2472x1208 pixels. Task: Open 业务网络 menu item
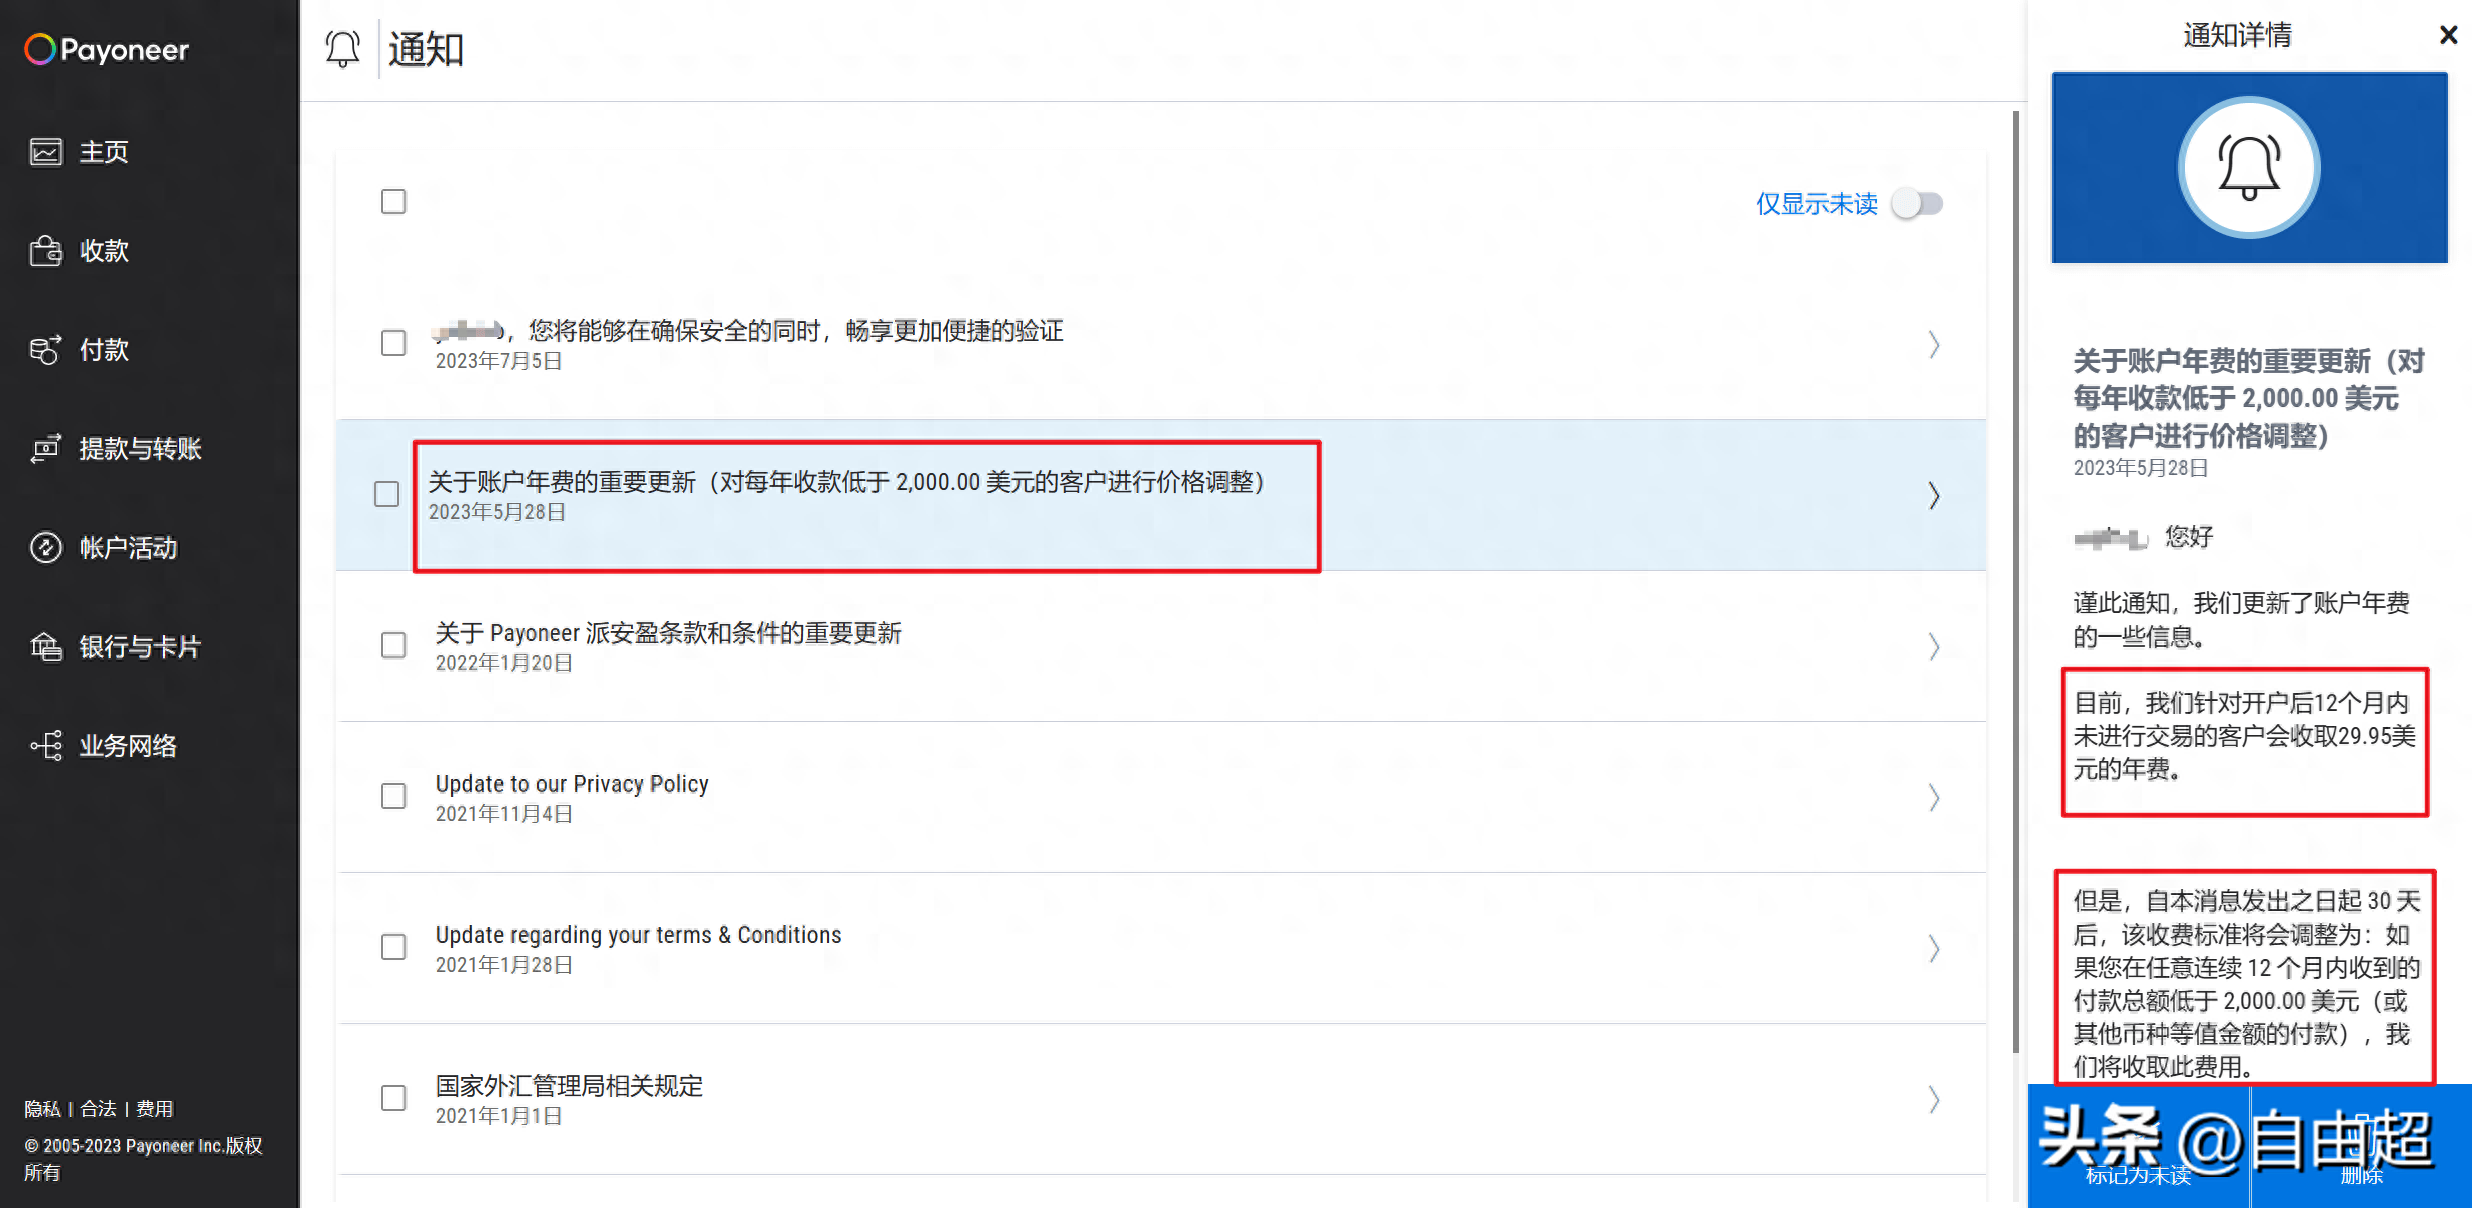click(x=128, y=746)
